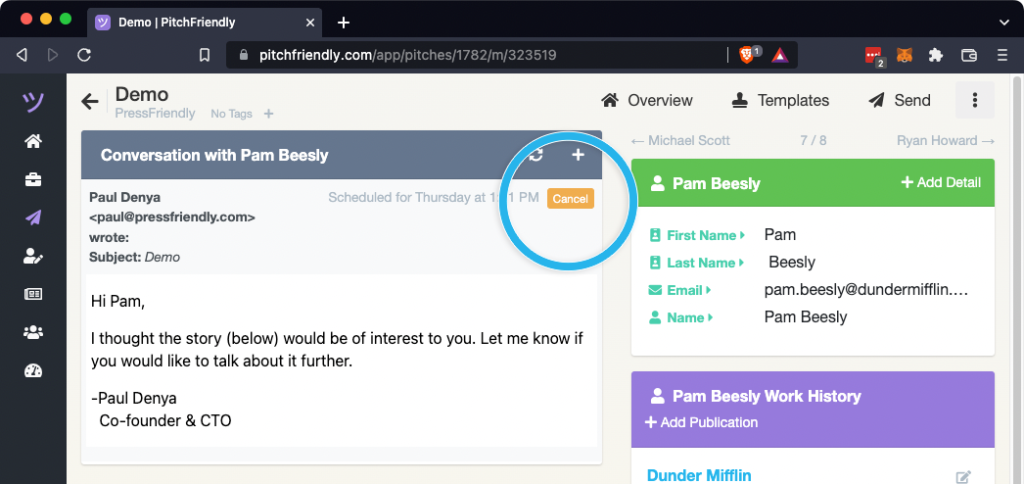Click the site lock icon in address bar

coord(244,56)
